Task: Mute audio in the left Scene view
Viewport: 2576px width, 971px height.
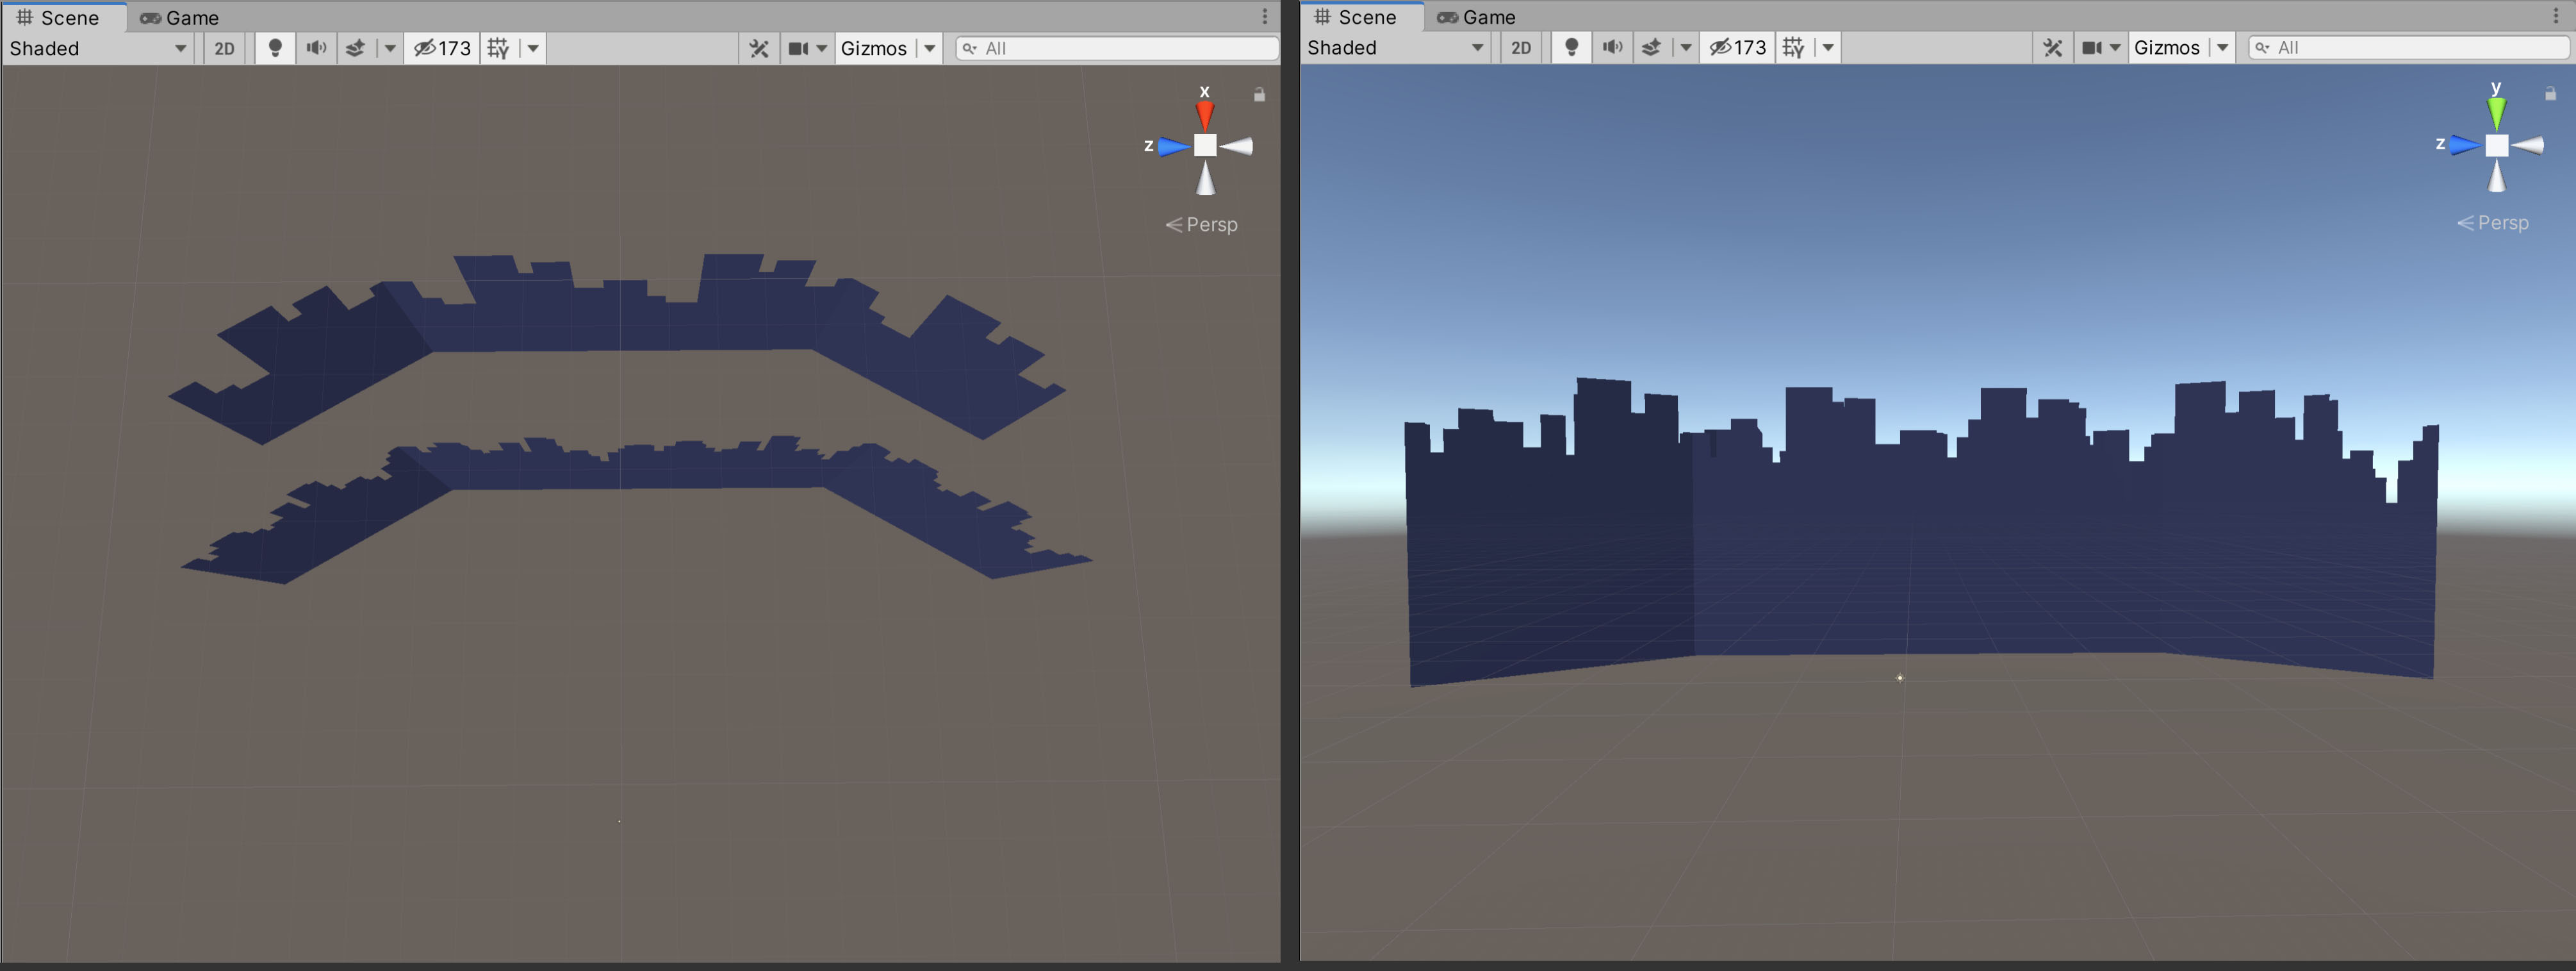Action: click(316, 48)
